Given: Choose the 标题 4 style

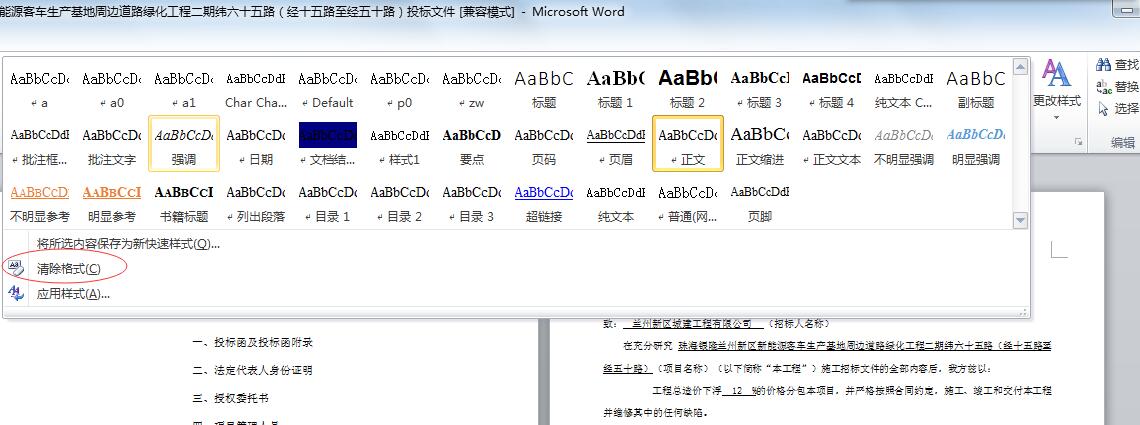Looking at the screenshot, I should click(832, 87).
